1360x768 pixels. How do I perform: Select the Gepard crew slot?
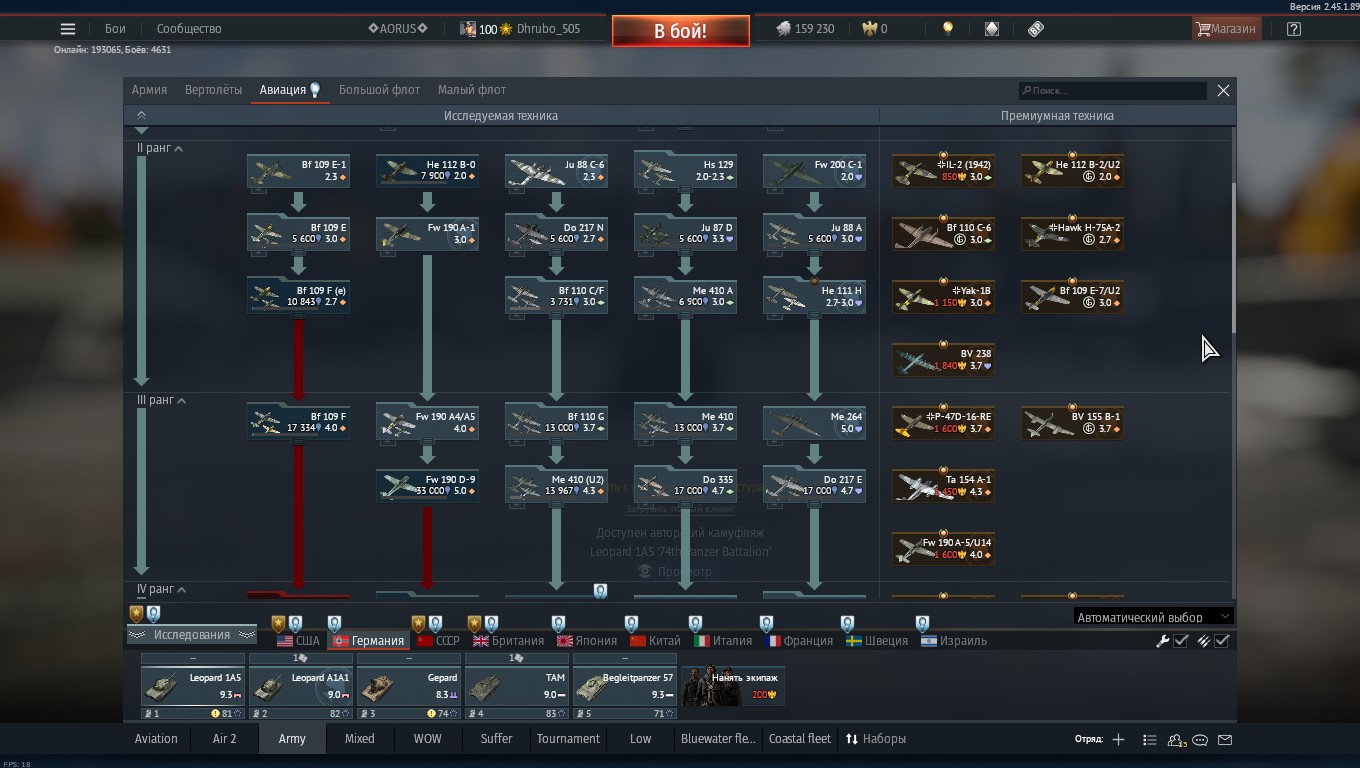[x=408, y=686]
